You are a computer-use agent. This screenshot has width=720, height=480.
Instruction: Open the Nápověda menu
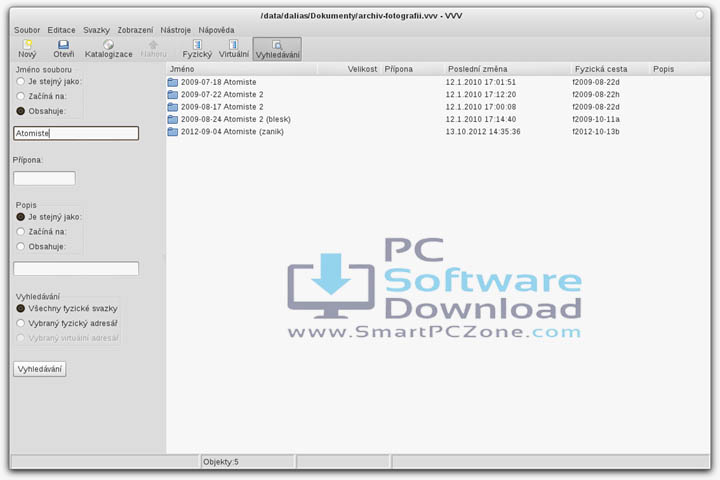click(216, 30)
